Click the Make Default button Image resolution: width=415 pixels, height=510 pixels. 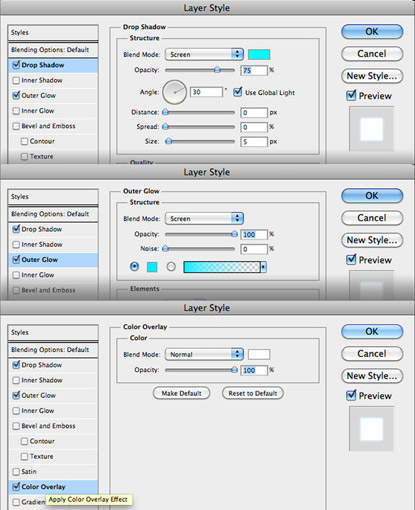(181, 393)
